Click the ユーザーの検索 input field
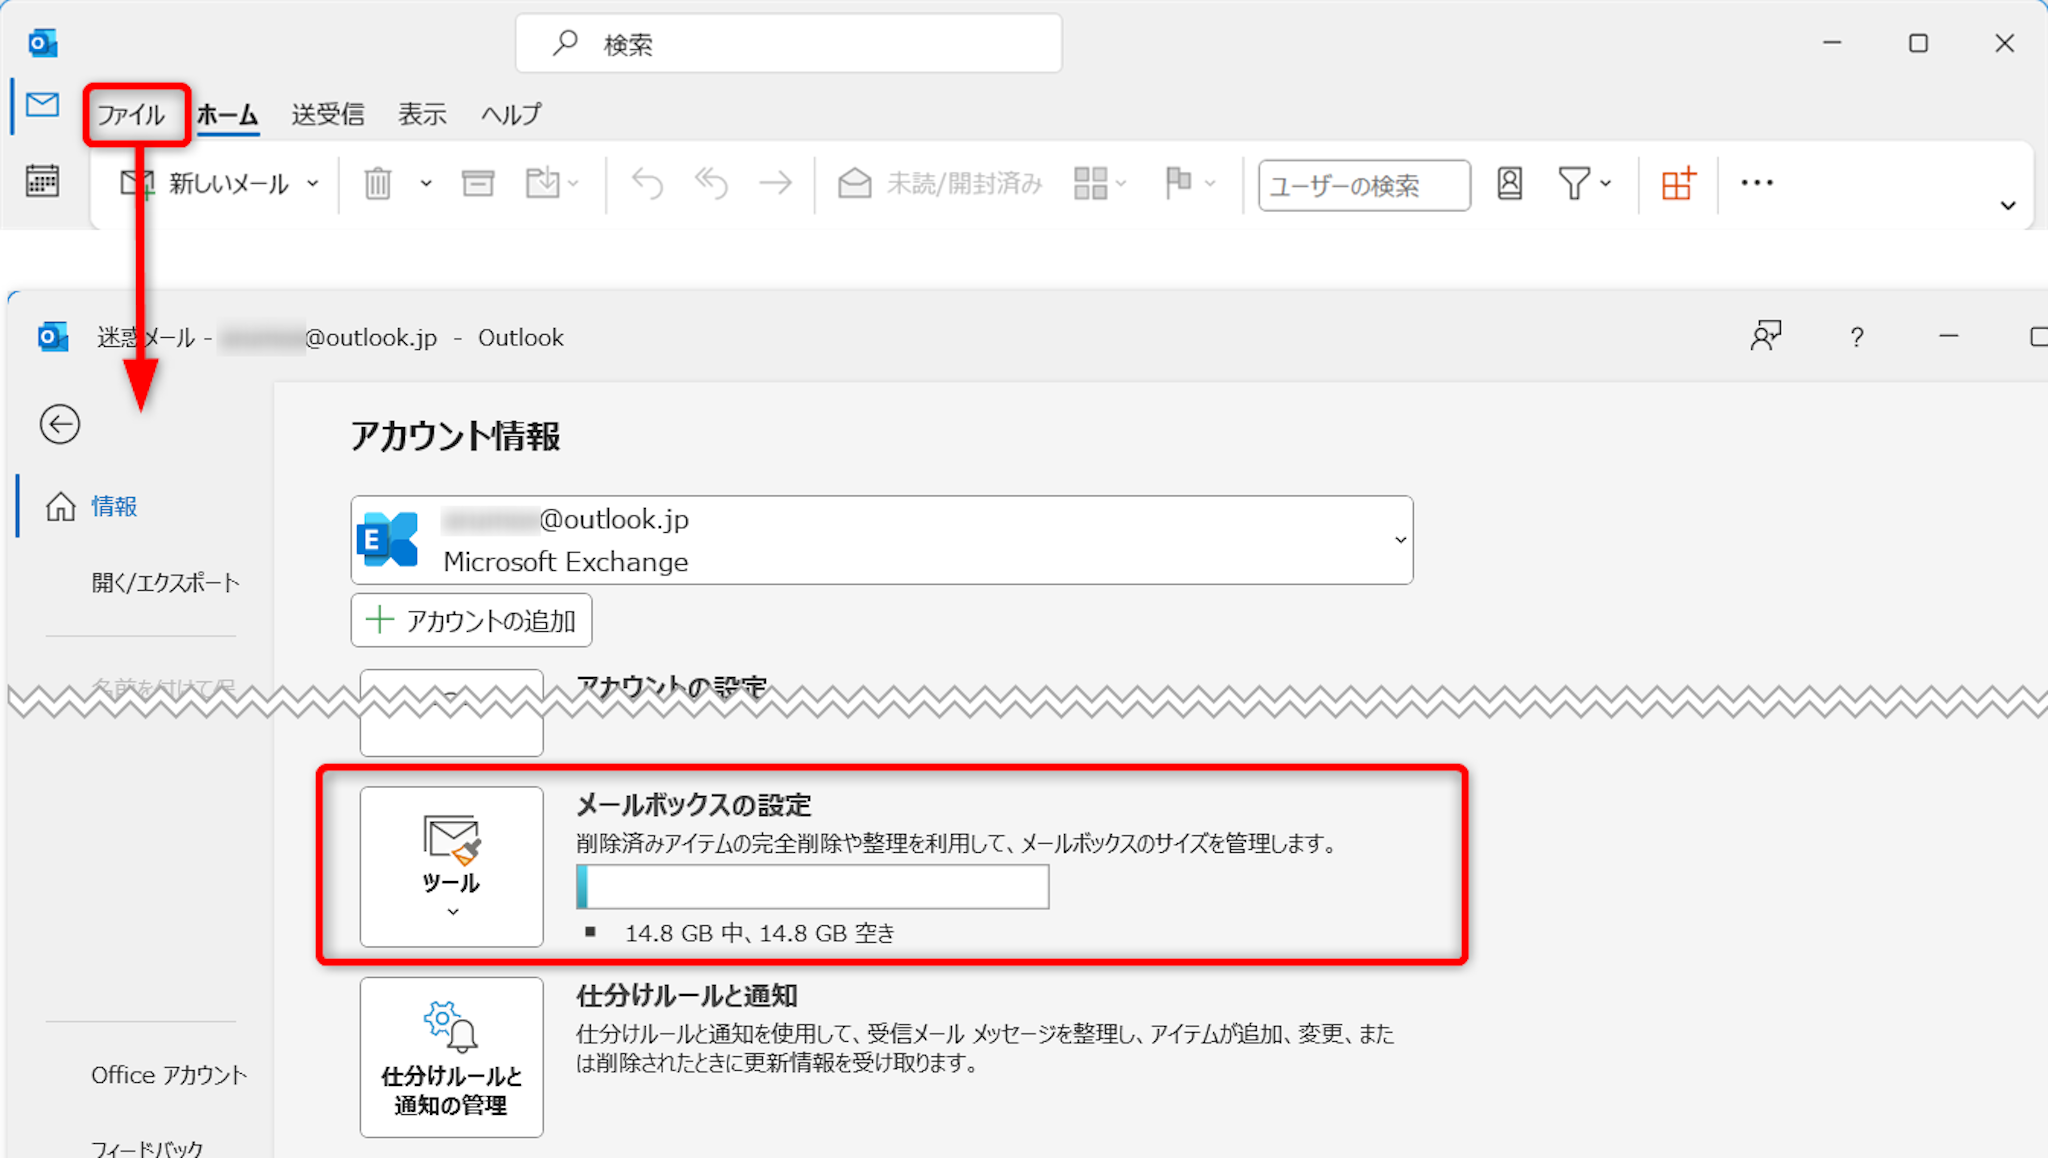 [x=1363, y=186]
